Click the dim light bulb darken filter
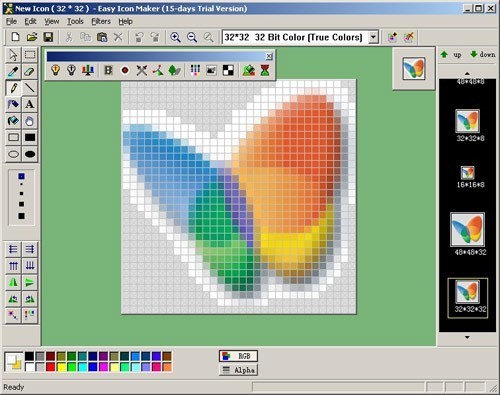 71,70
